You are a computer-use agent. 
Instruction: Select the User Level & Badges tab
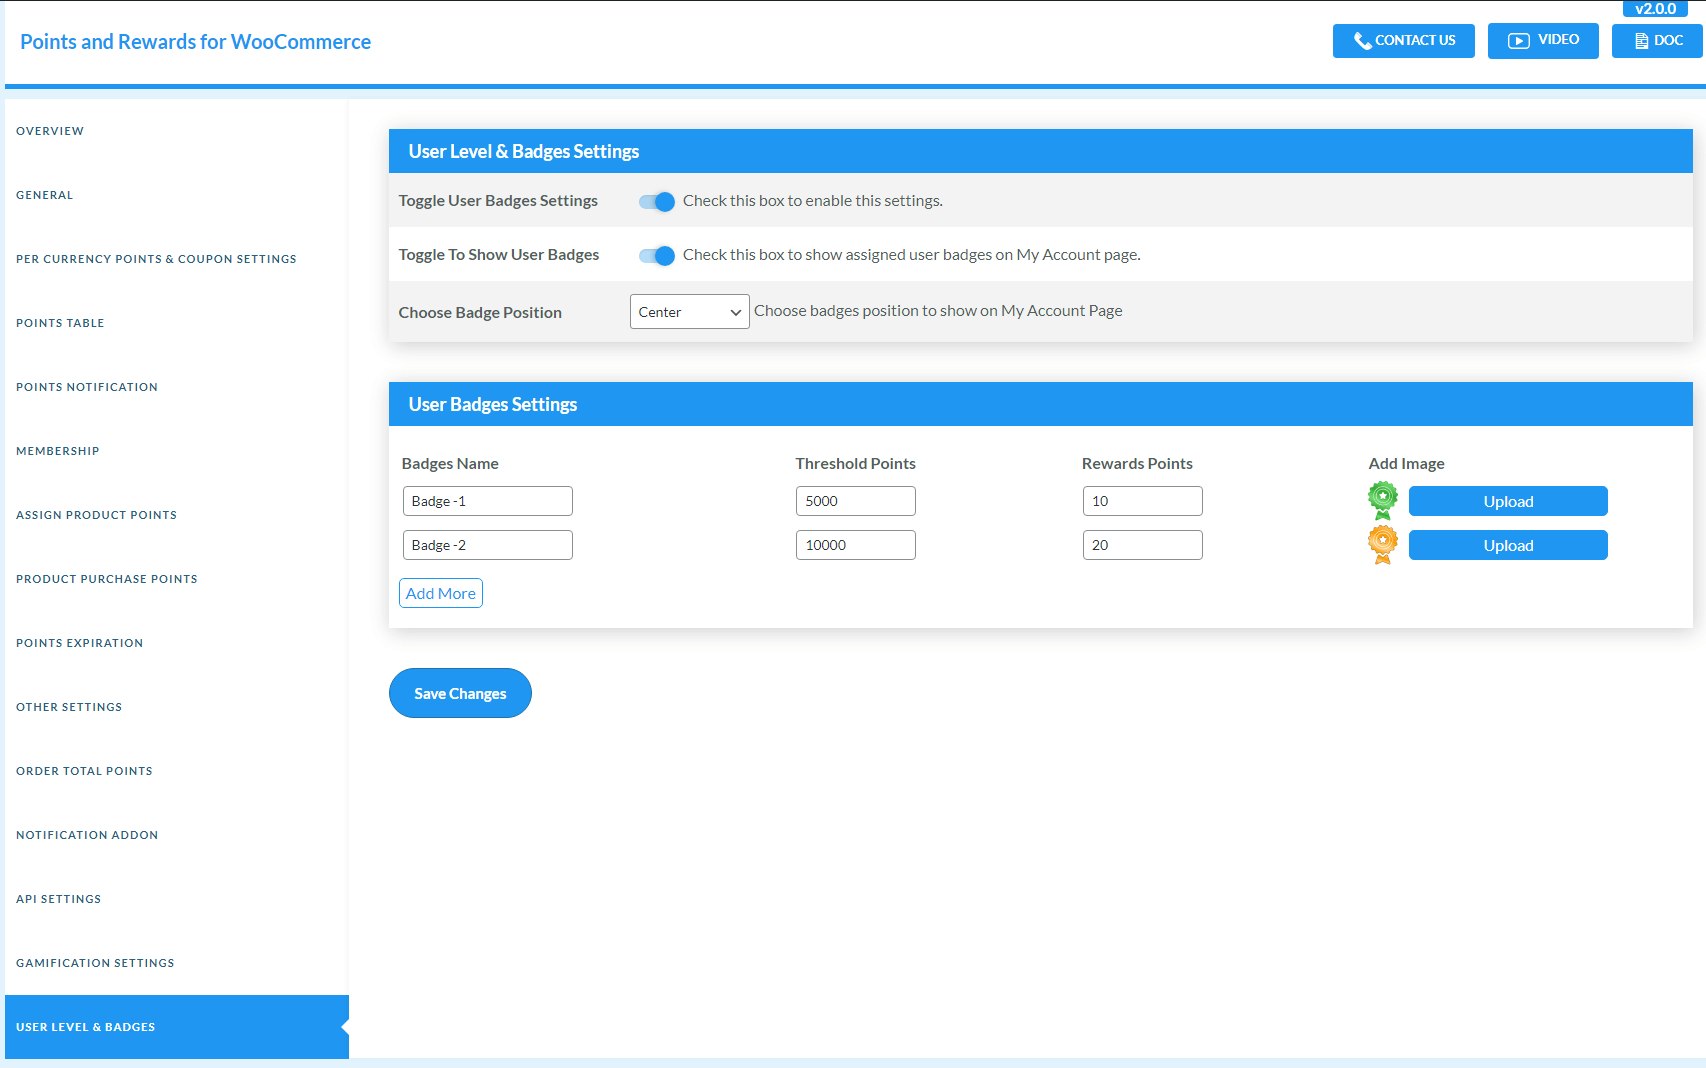(x=177, y=1027)
